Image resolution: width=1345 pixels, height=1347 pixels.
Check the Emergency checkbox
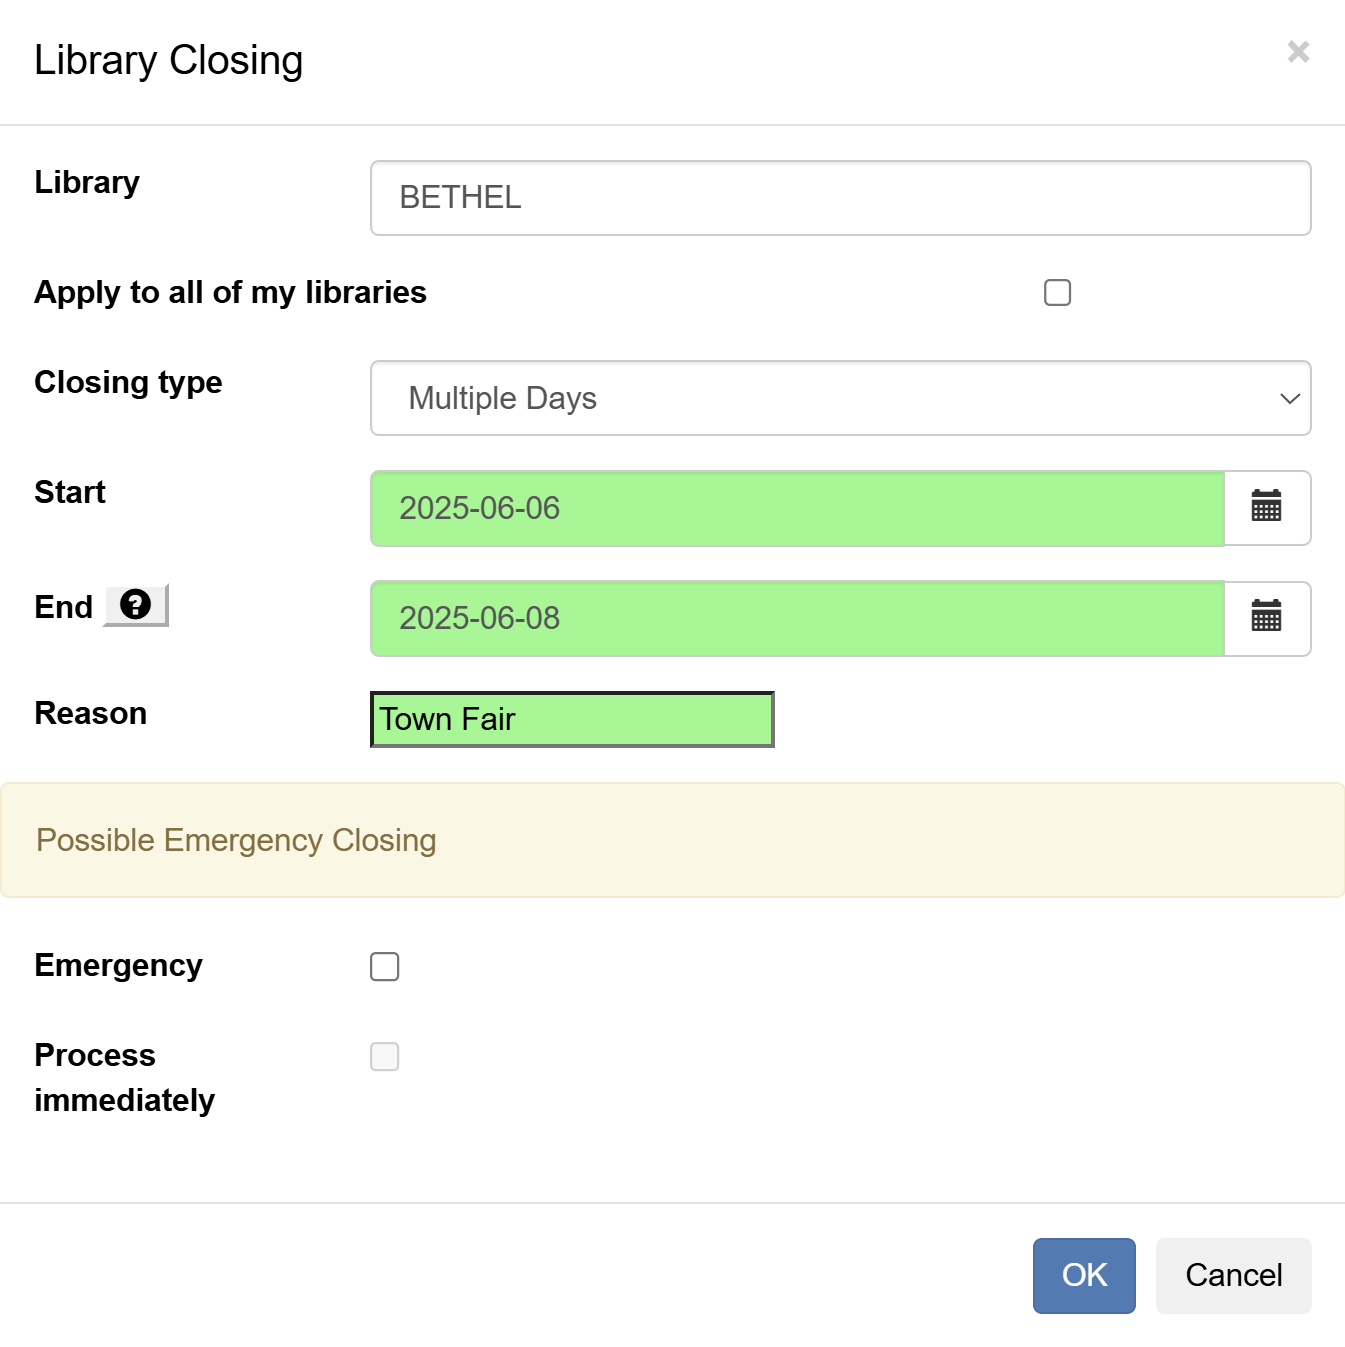point(384,966)
